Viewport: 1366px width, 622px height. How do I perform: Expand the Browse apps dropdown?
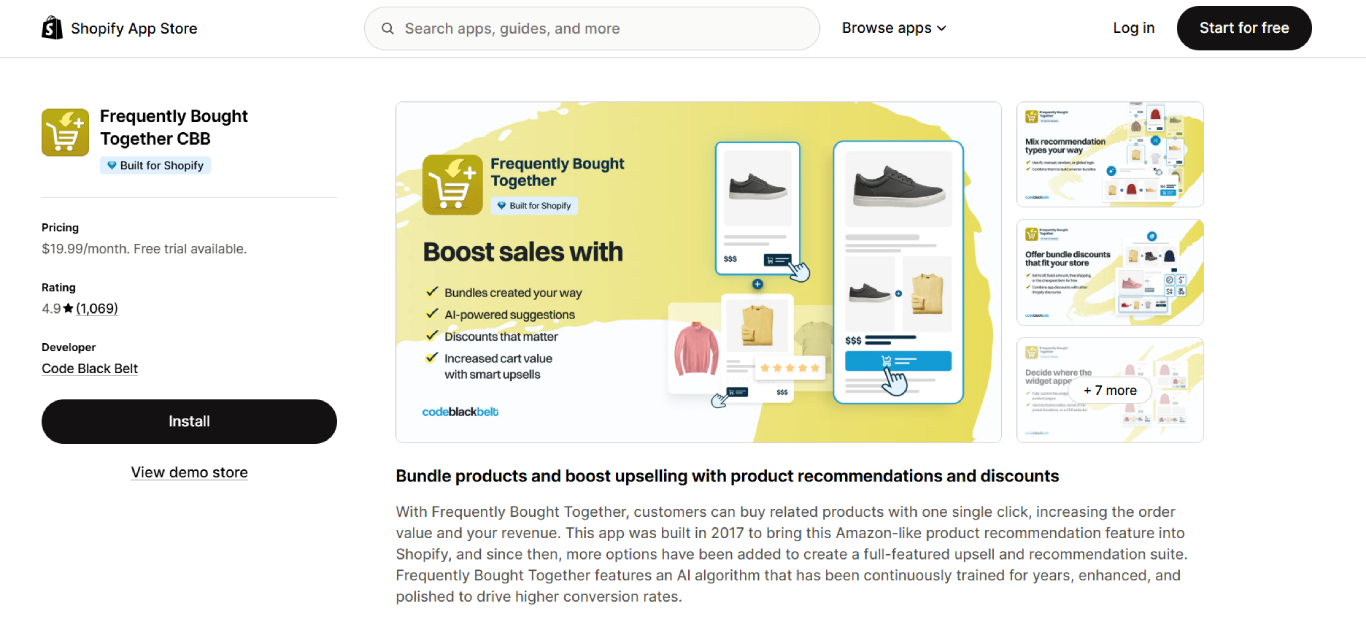pos(893,28)
